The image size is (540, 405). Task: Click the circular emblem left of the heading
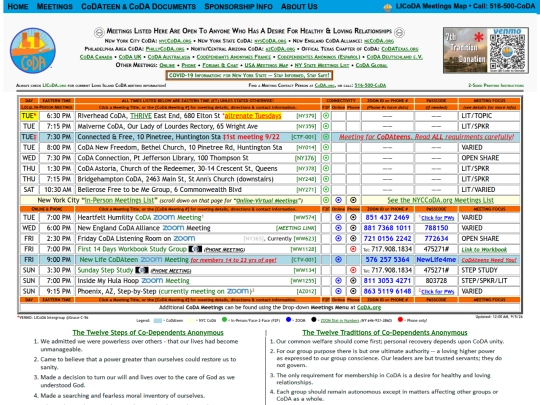click(99, 32)
